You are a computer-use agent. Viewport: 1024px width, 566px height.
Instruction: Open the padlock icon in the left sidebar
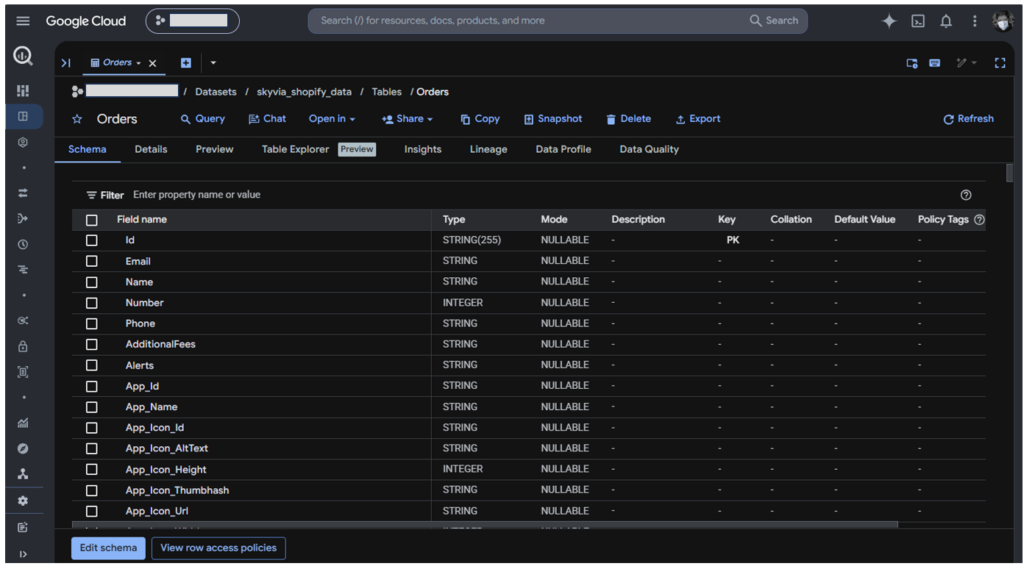pos(23,346)
